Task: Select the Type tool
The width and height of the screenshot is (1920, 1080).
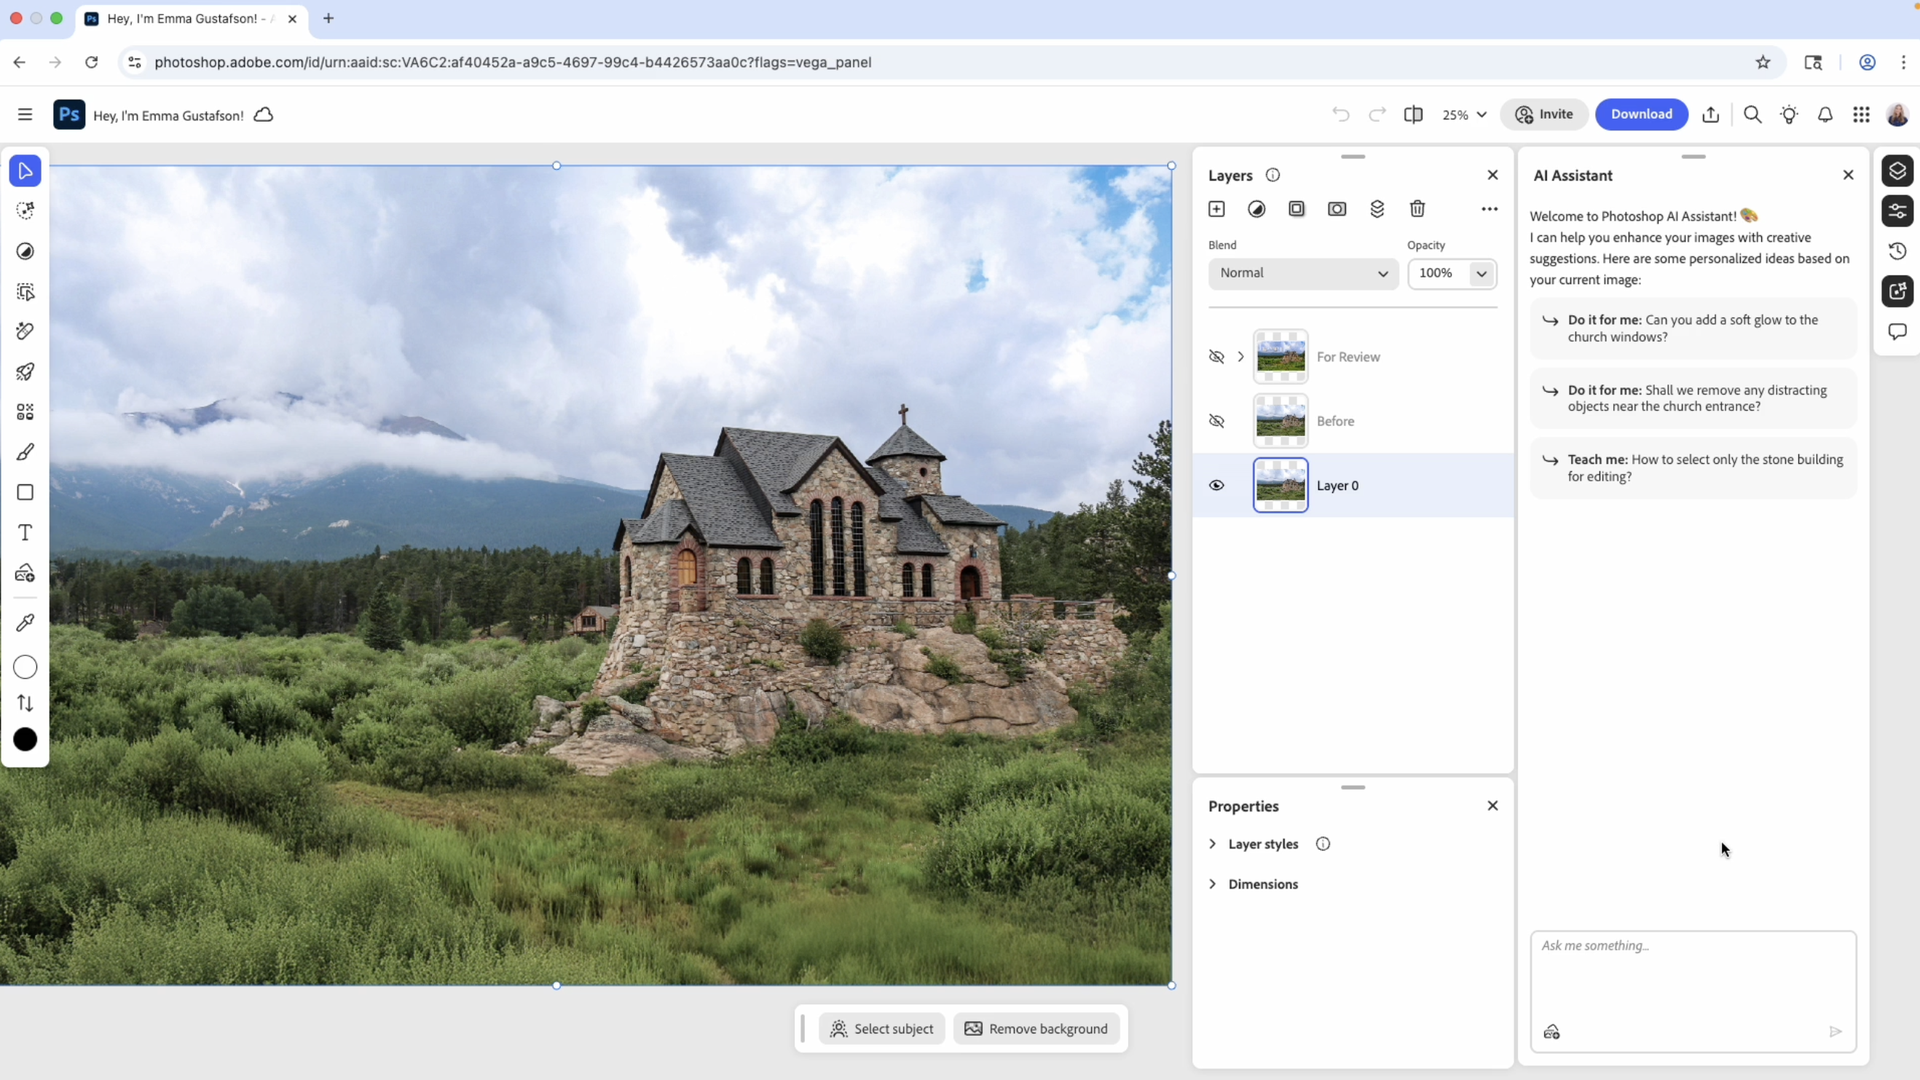Action: [25, 532]
